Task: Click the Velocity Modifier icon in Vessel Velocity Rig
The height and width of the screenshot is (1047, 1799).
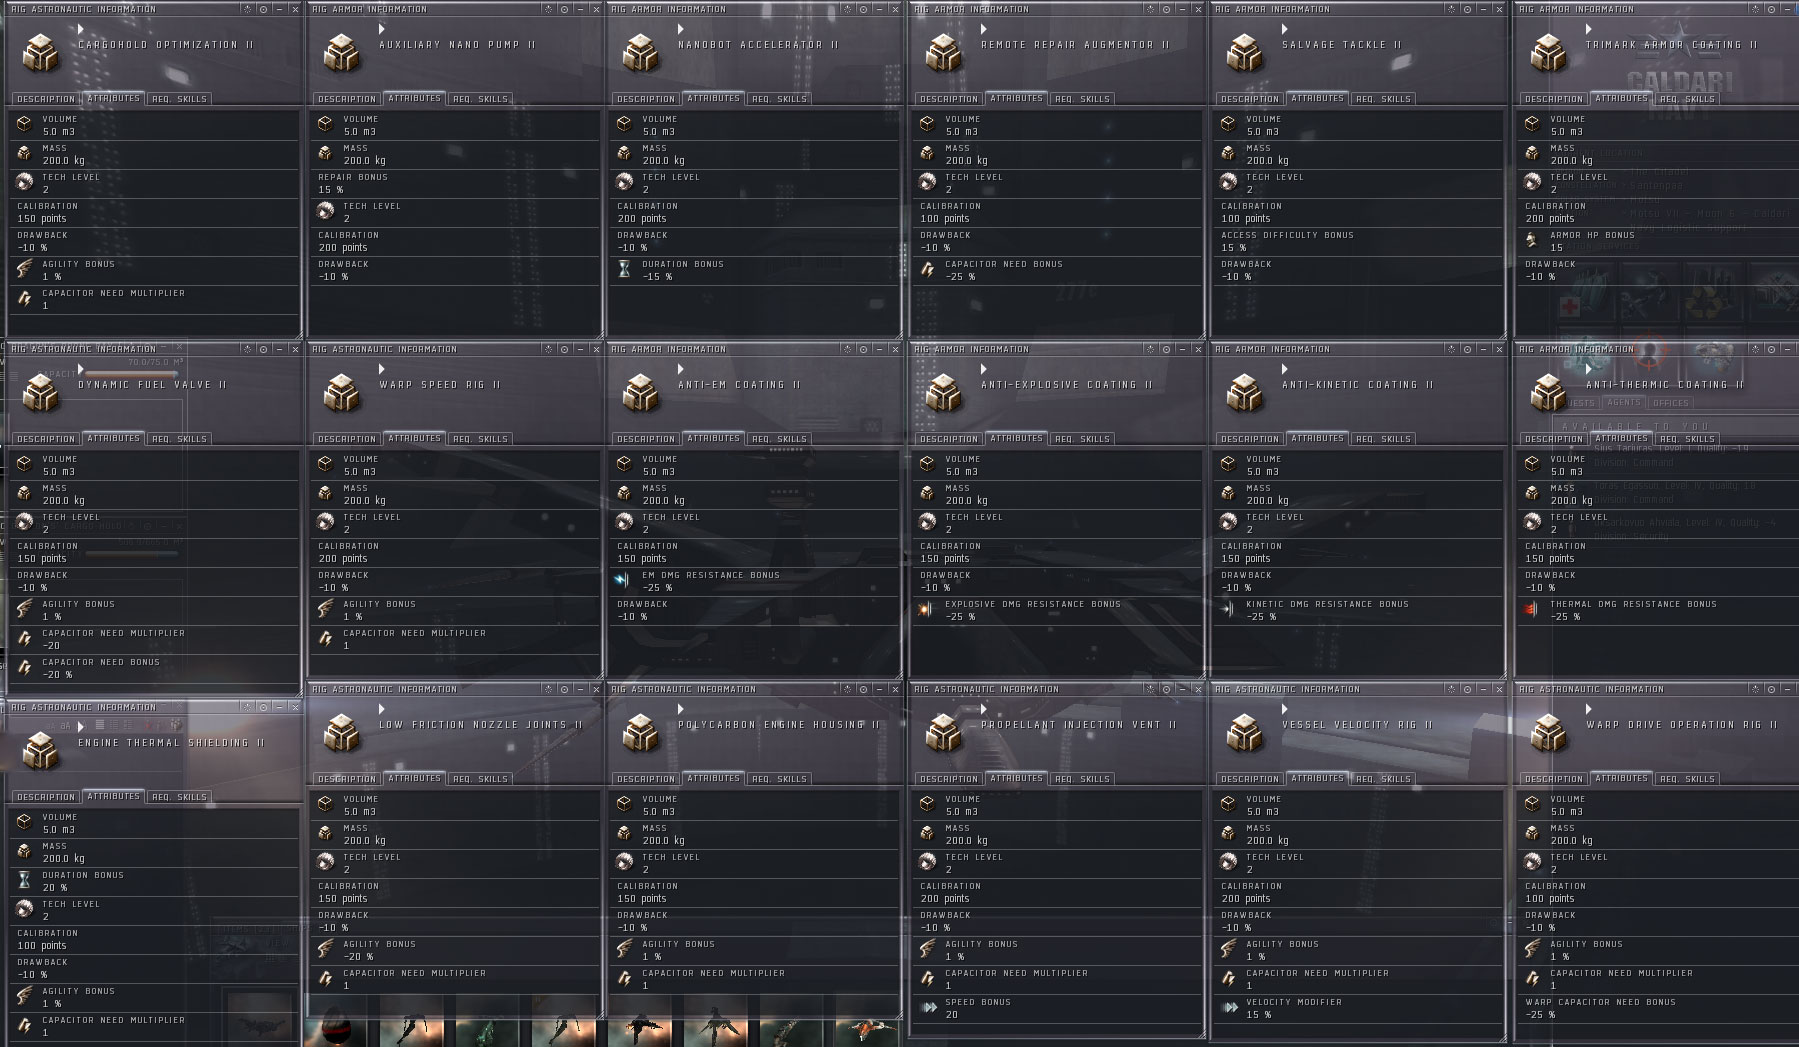Action: click(x=1230, y=1007)
